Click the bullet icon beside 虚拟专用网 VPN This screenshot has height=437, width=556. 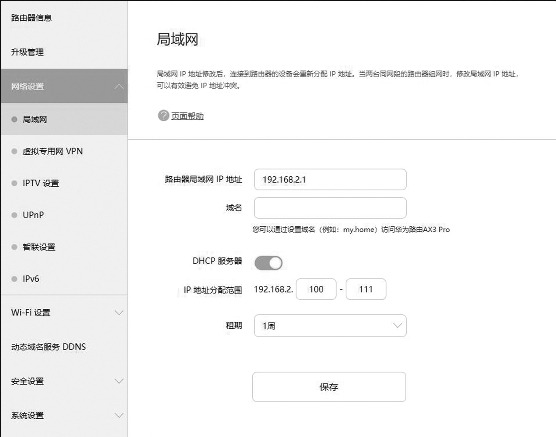pos(14,151)
